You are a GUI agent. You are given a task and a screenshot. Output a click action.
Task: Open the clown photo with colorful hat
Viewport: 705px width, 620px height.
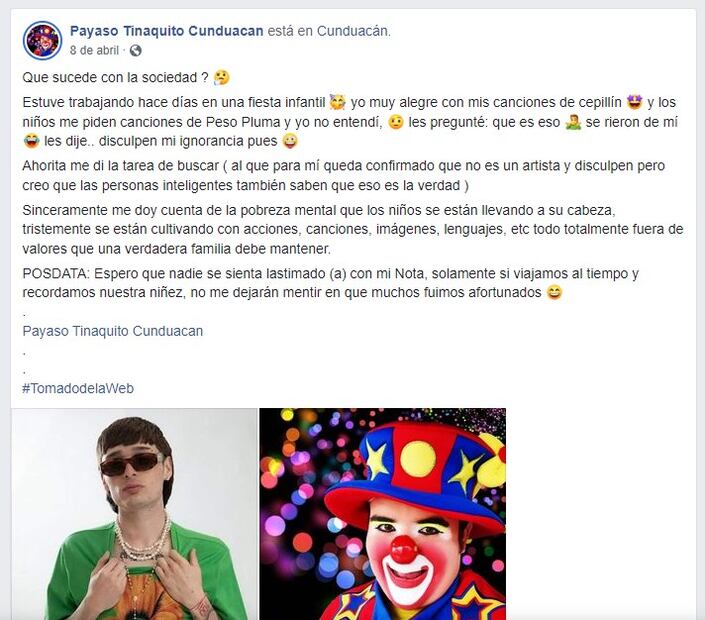click(383, 514)
